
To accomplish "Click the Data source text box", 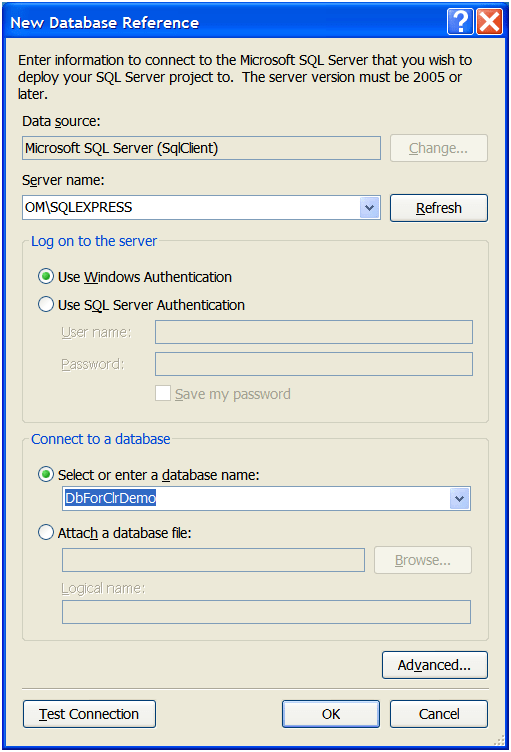I will pyautogui.click(x=202, y=148).
